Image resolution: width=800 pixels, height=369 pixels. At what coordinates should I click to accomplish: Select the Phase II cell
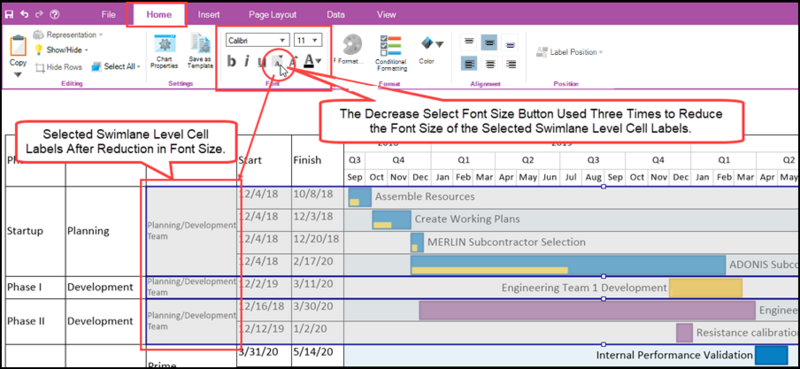click(35, 322)
